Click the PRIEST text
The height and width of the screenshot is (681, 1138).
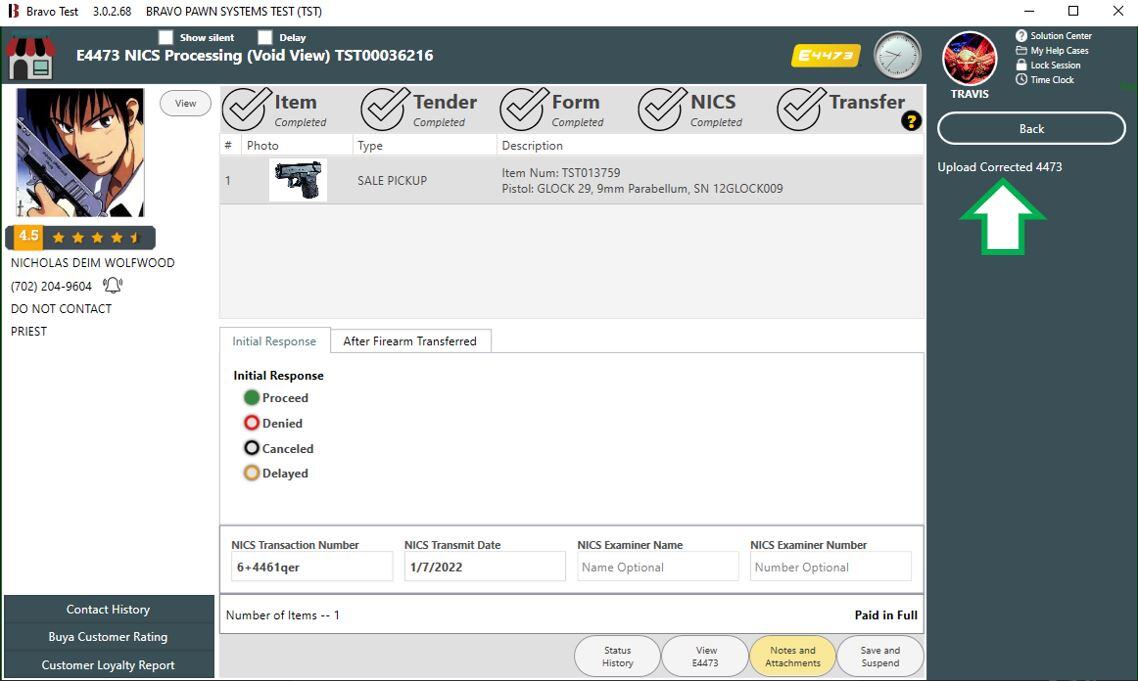point(29,331)
